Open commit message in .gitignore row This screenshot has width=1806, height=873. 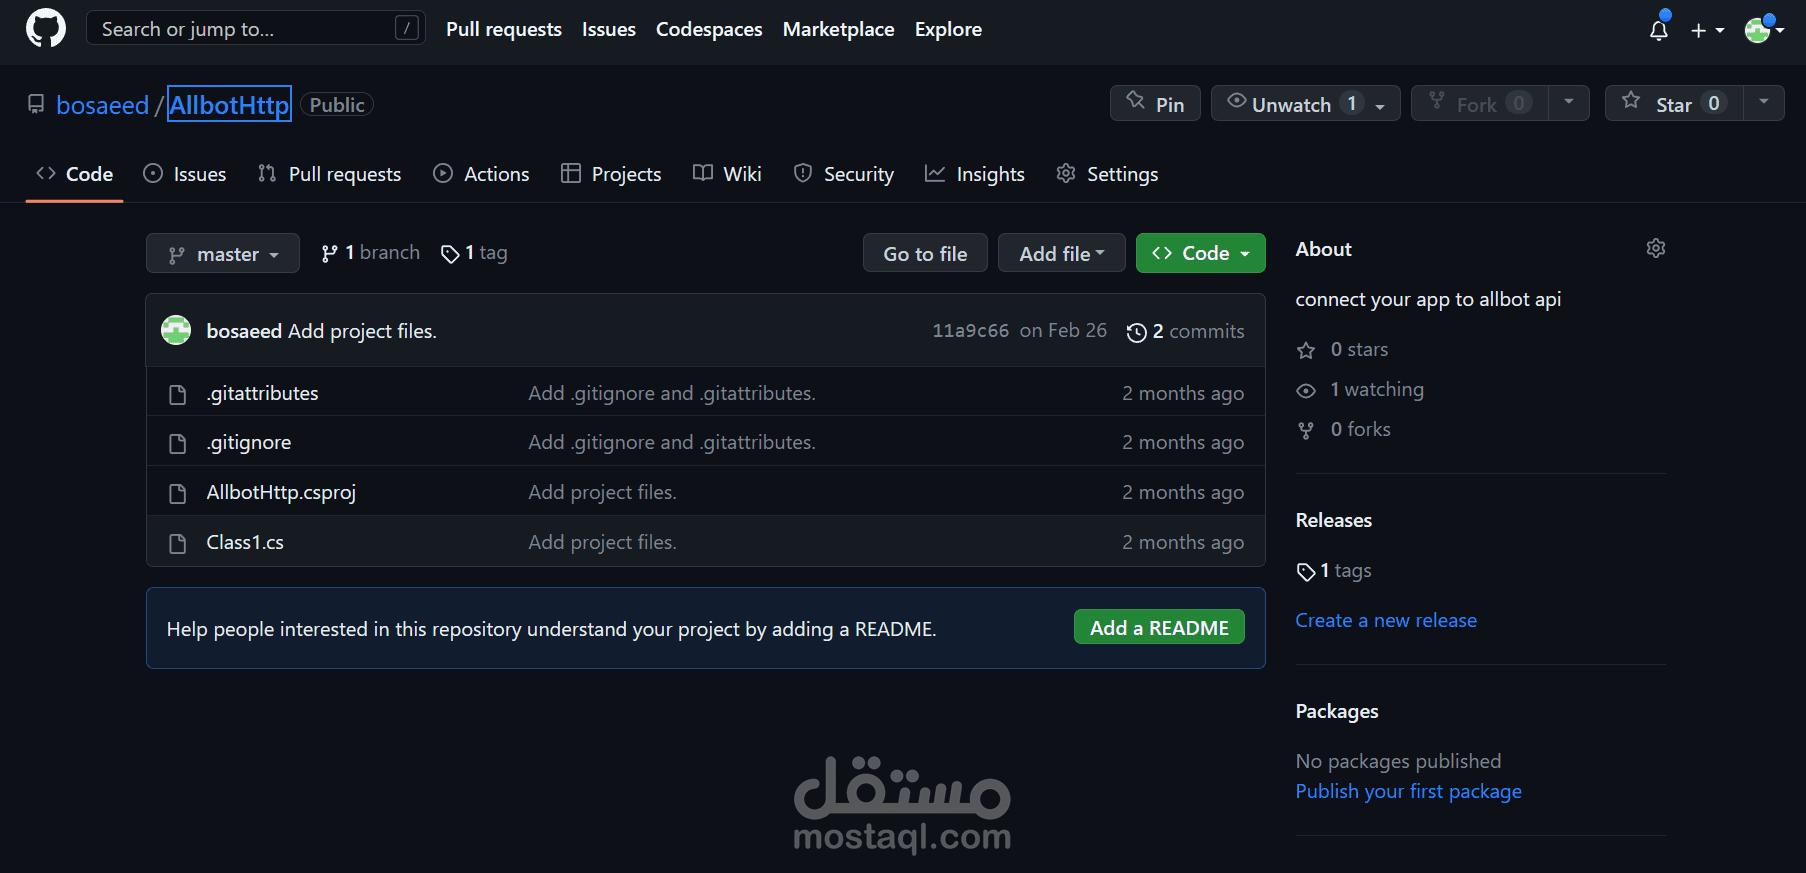coord(672,442)
